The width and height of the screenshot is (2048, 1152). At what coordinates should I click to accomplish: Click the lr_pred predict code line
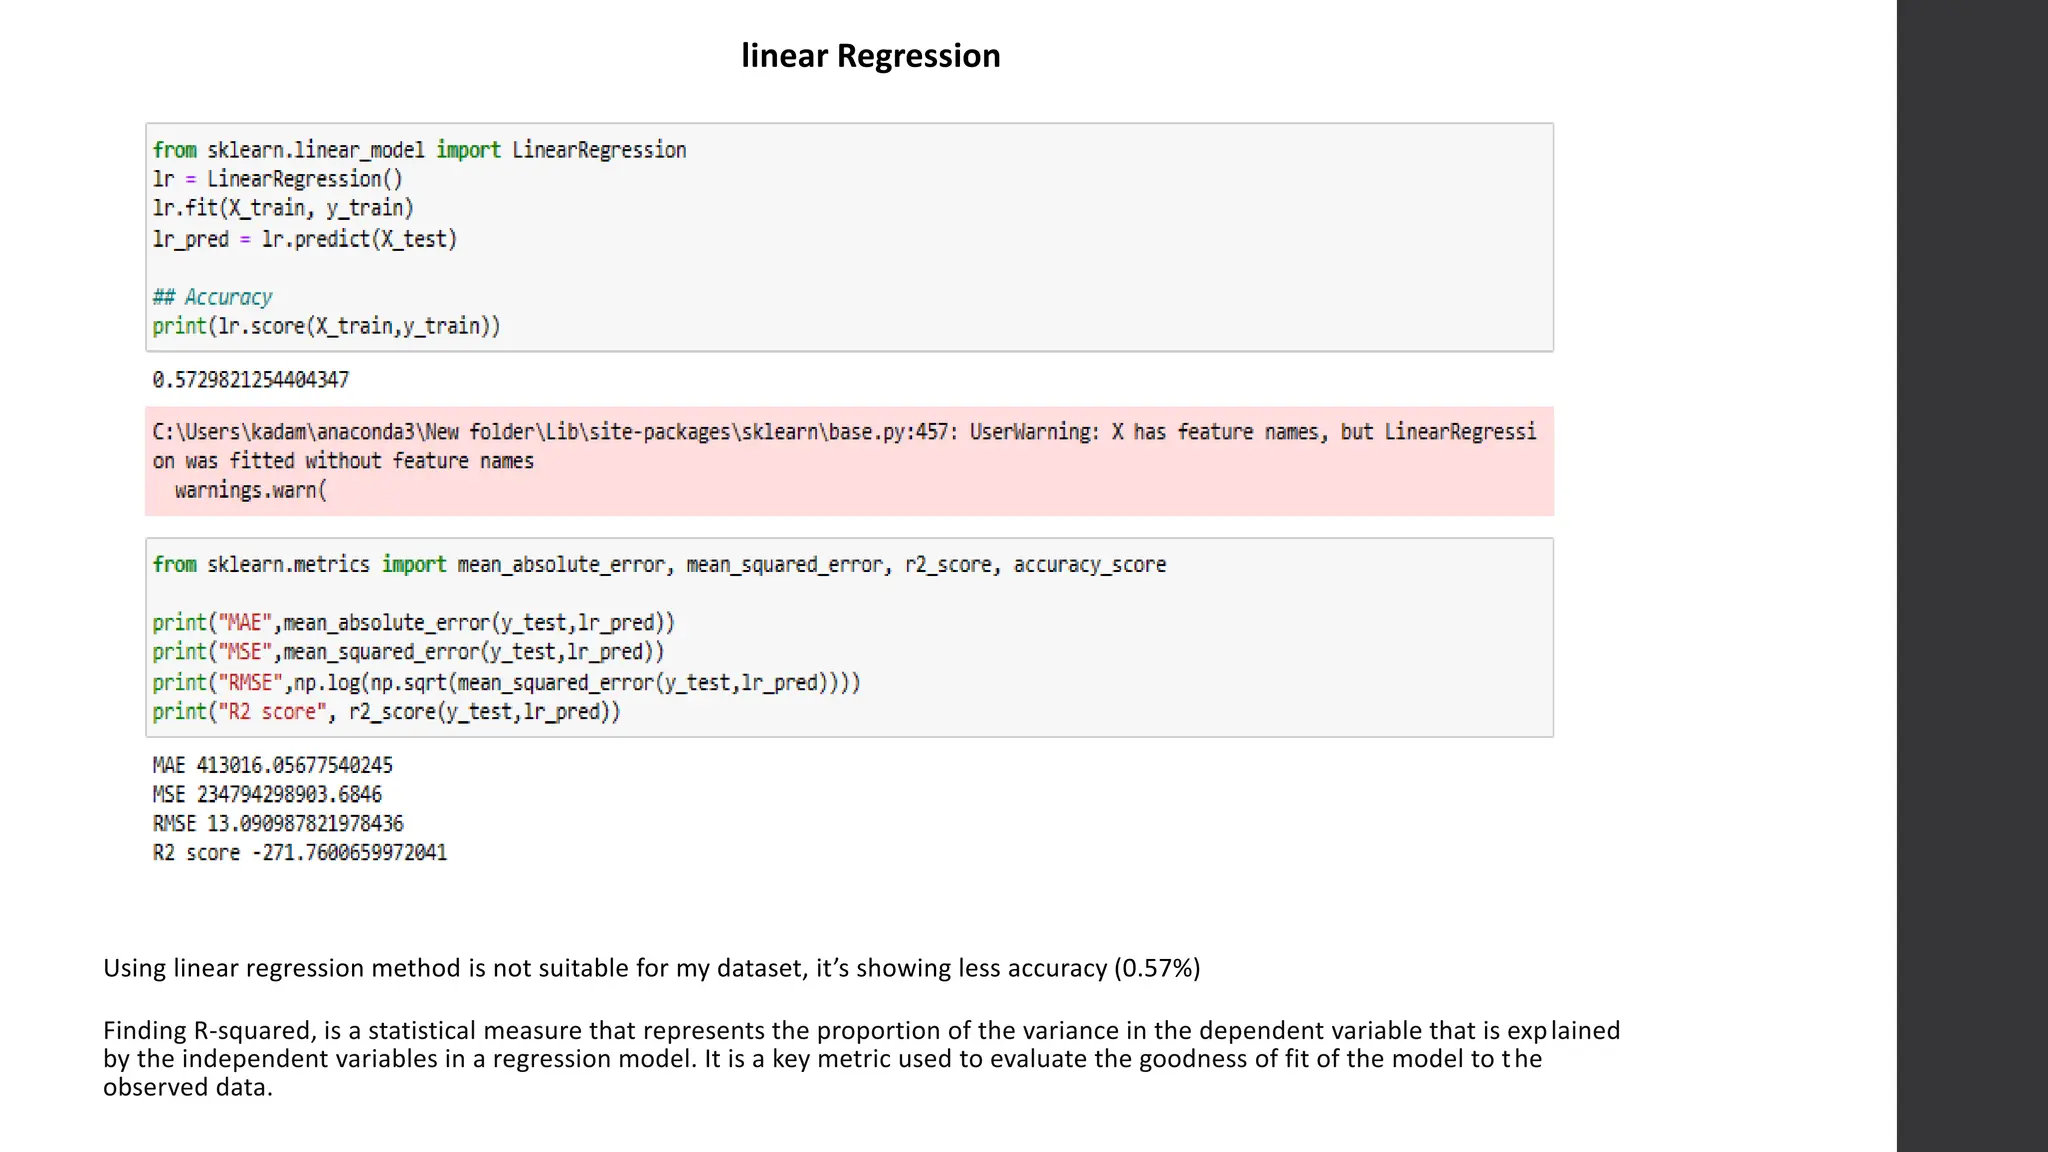pyautogui.click(x=304, y=239)
